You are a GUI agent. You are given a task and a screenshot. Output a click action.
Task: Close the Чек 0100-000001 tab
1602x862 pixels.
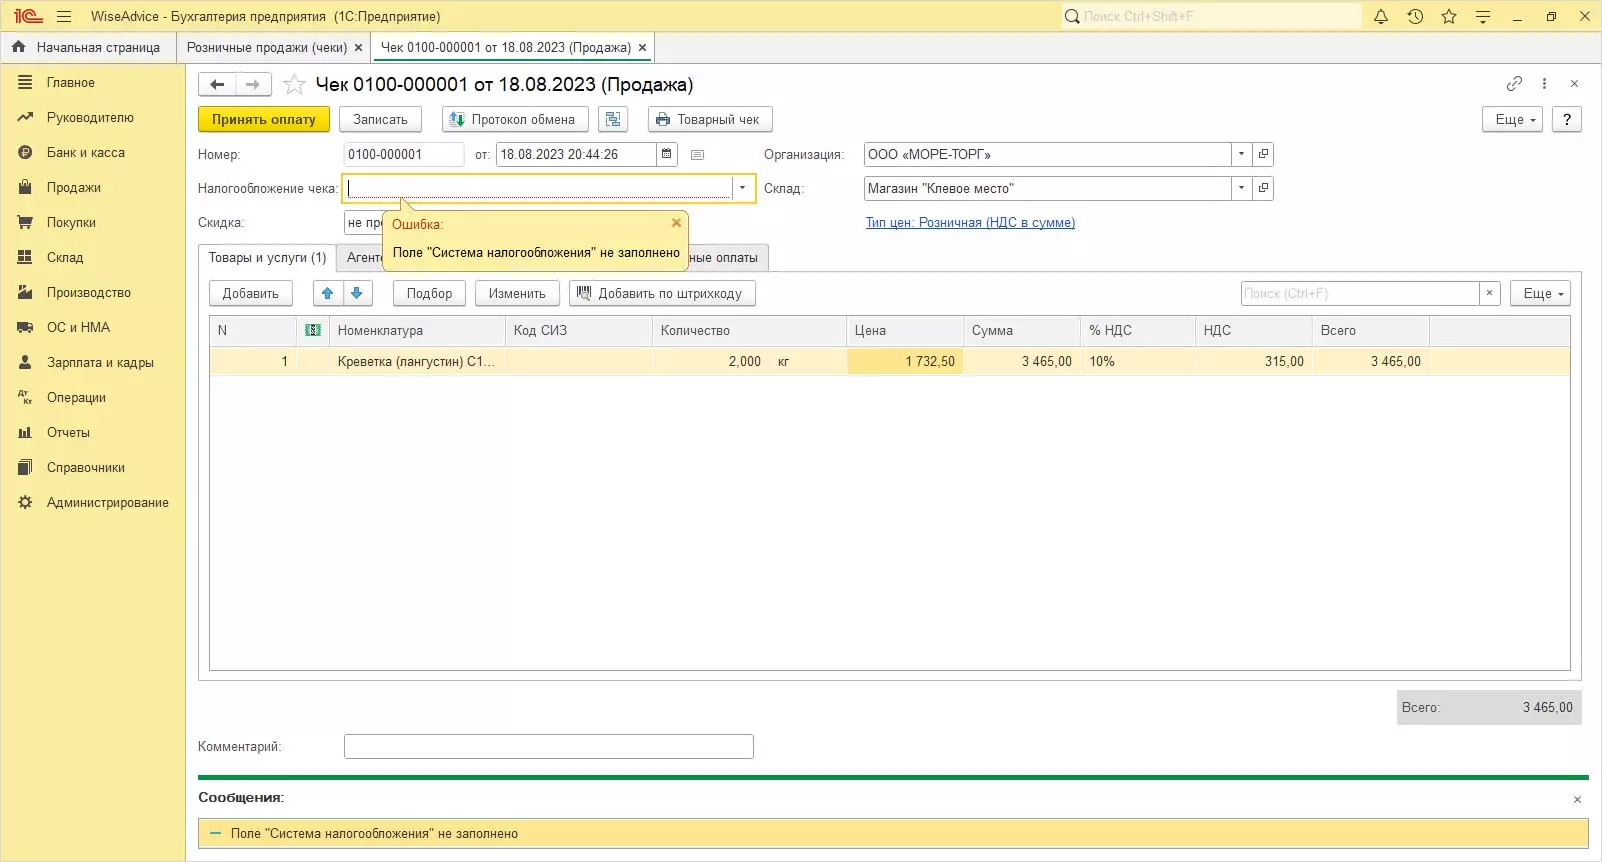(642, 47)
